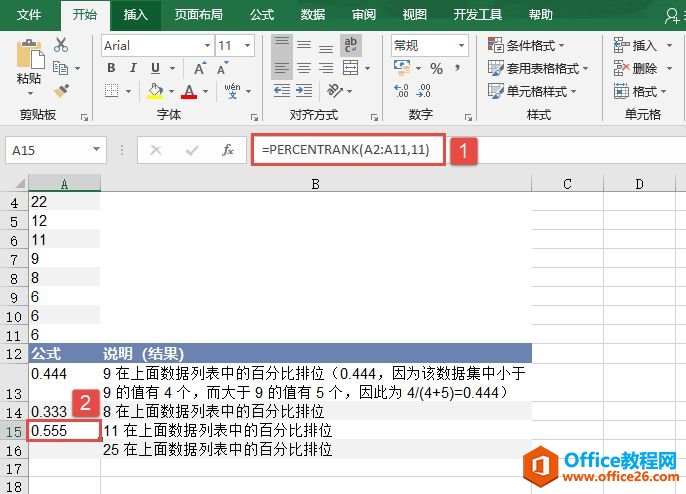Click the A15 Name Box field

(x=48, y=150)
